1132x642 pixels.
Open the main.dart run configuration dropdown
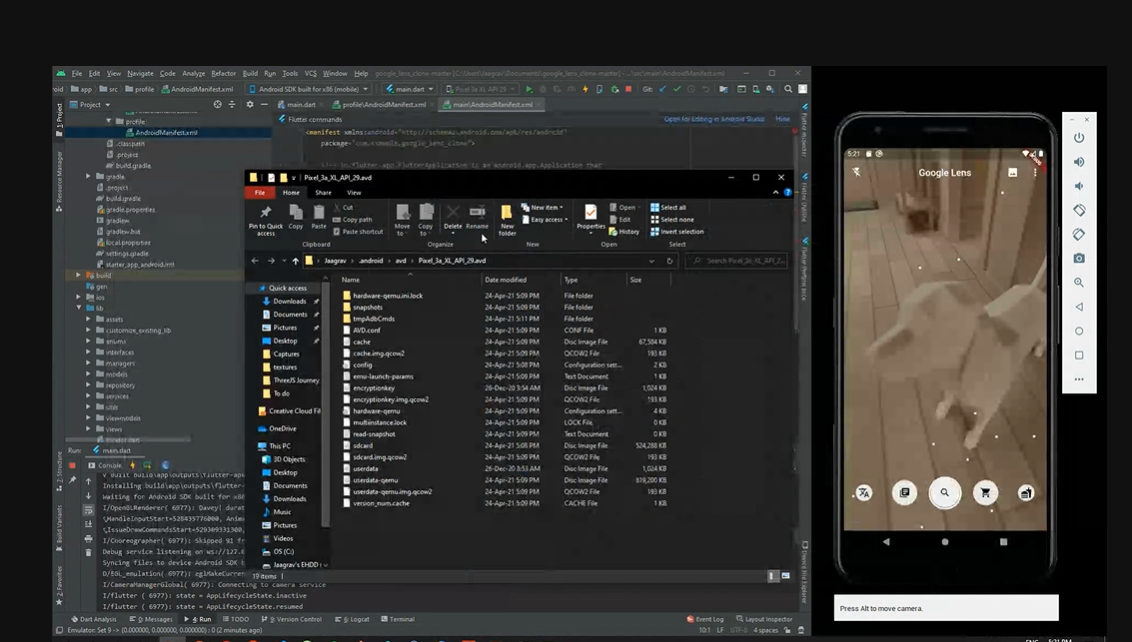point(410,89)
